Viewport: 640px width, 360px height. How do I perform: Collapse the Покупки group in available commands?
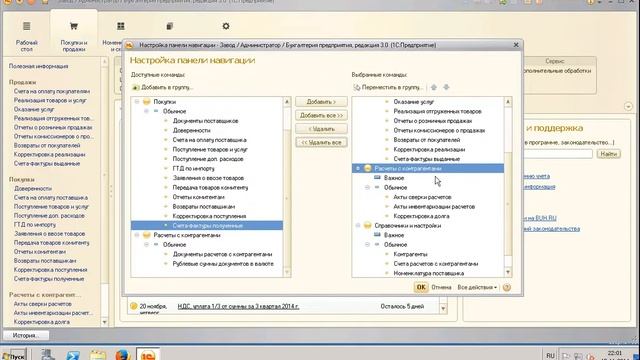coord(137,102)
